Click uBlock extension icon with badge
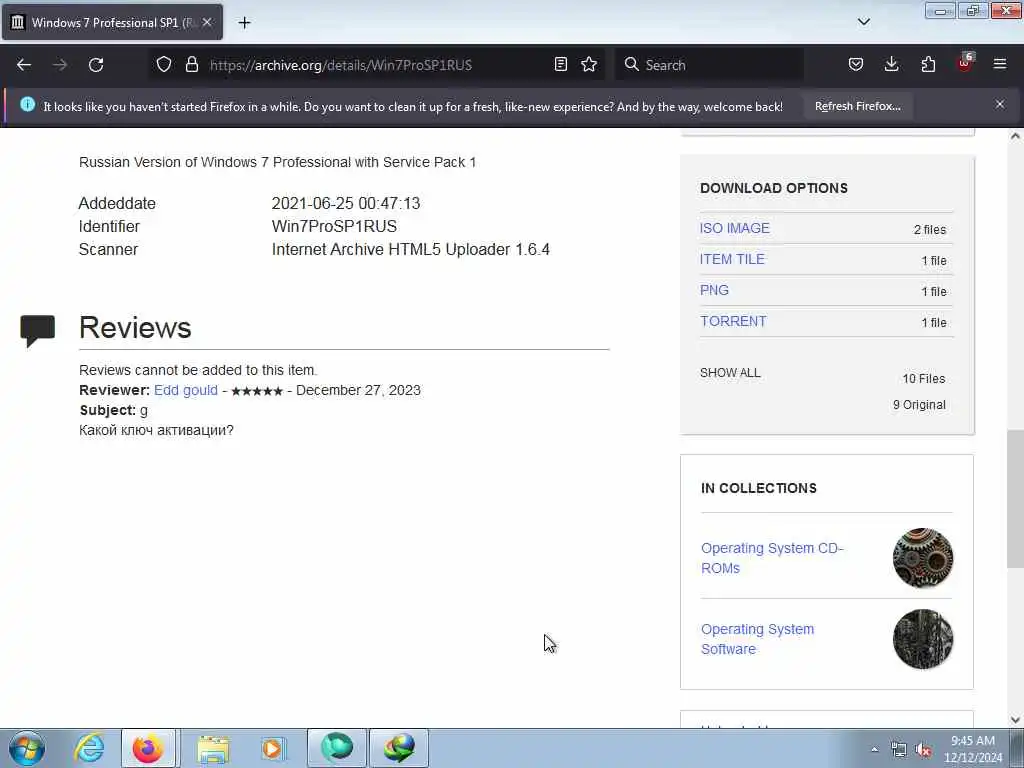Viewport: 1024px width, 768px height. pos(965,63)
